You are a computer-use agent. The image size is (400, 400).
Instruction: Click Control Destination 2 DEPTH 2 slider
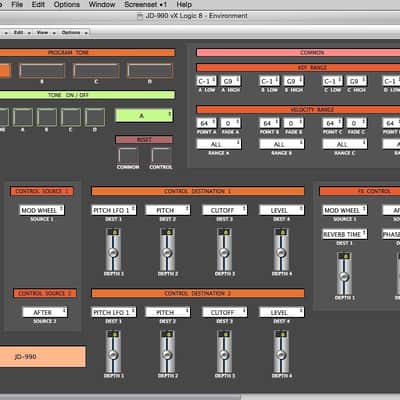167,351
